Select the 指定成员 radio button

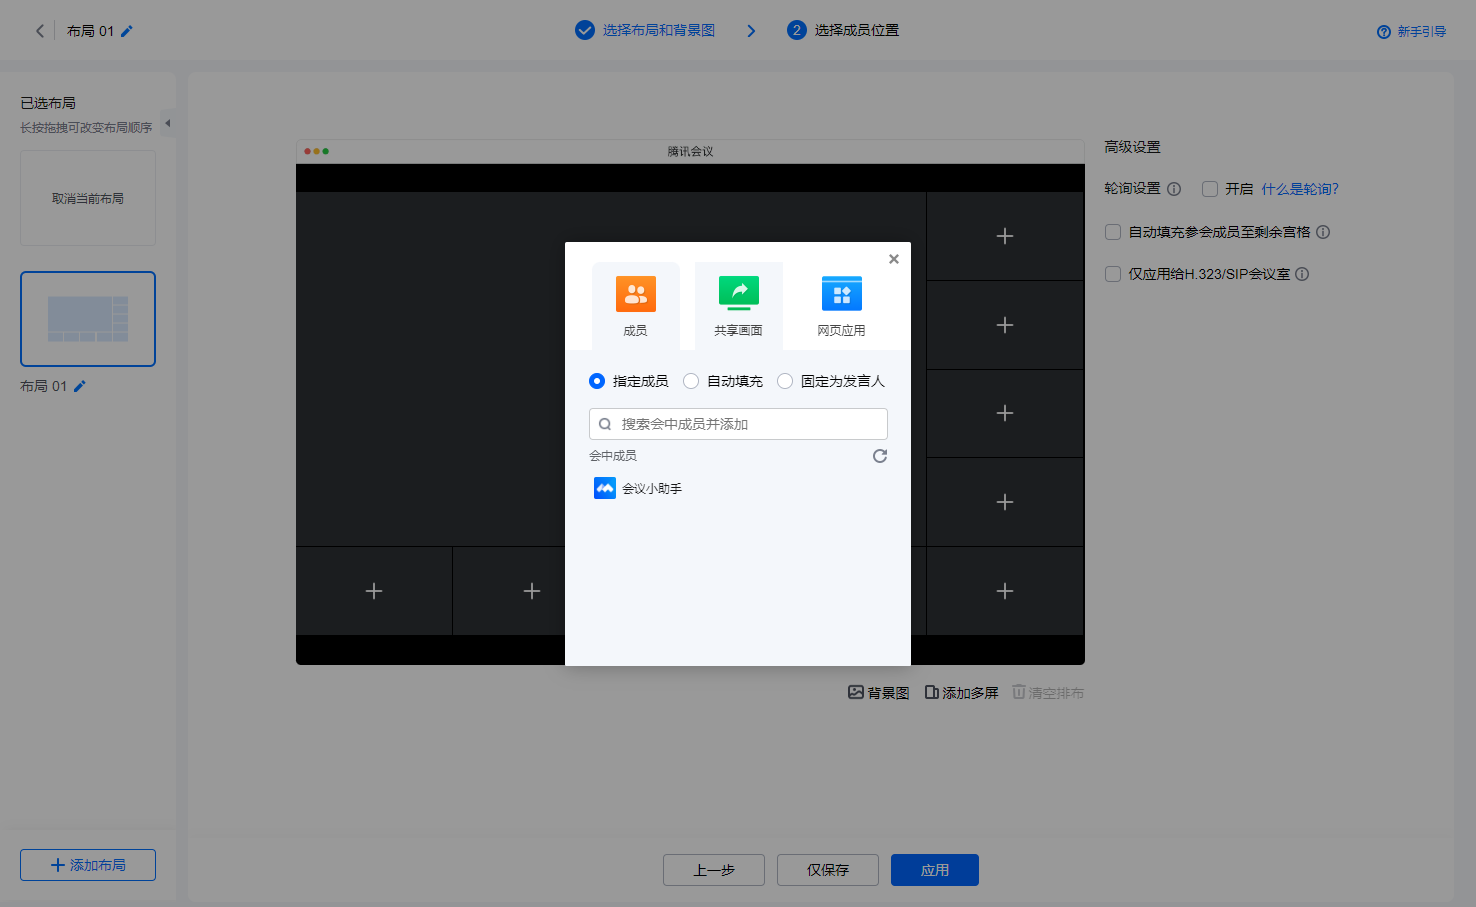point(597,381)
